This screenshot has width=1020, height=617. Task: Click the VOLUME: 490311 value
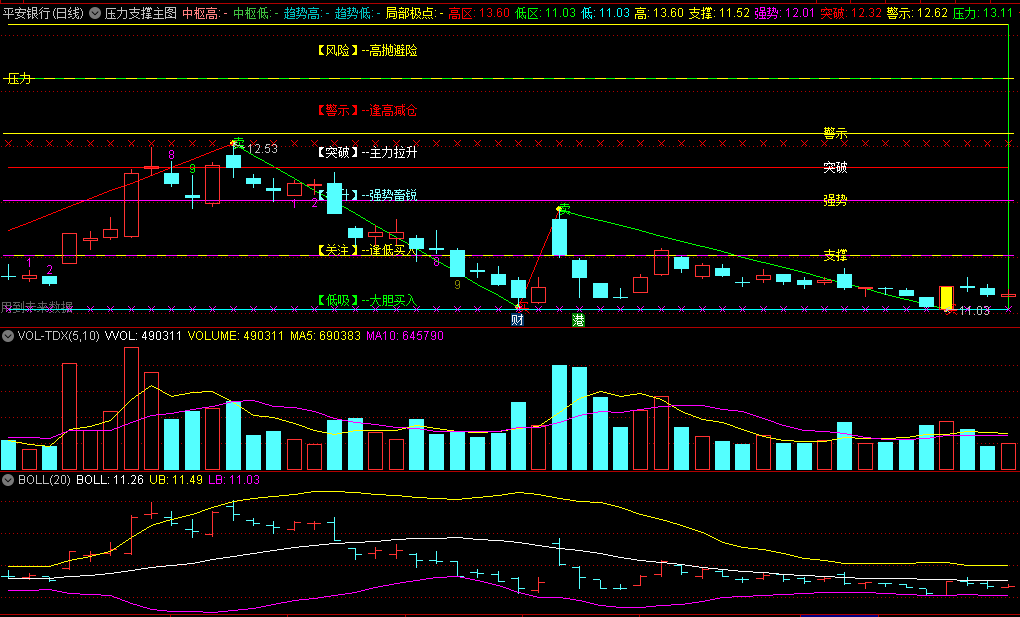pos(236,336)
